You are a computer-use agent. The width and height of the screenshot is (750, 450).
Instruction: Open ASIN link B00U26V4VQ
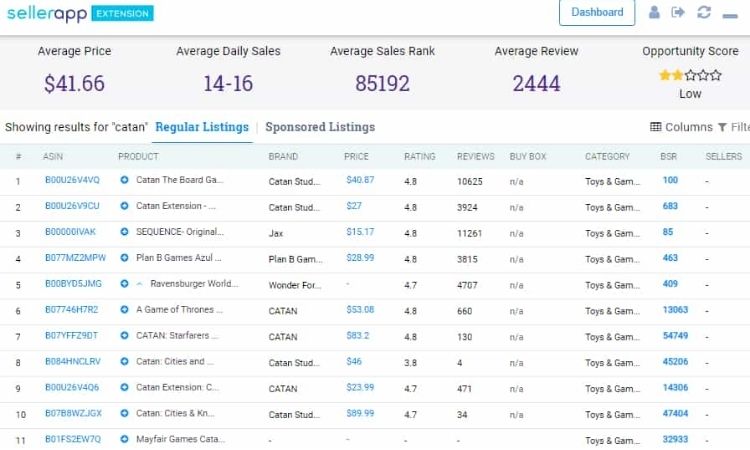click(x=72, y=181)
